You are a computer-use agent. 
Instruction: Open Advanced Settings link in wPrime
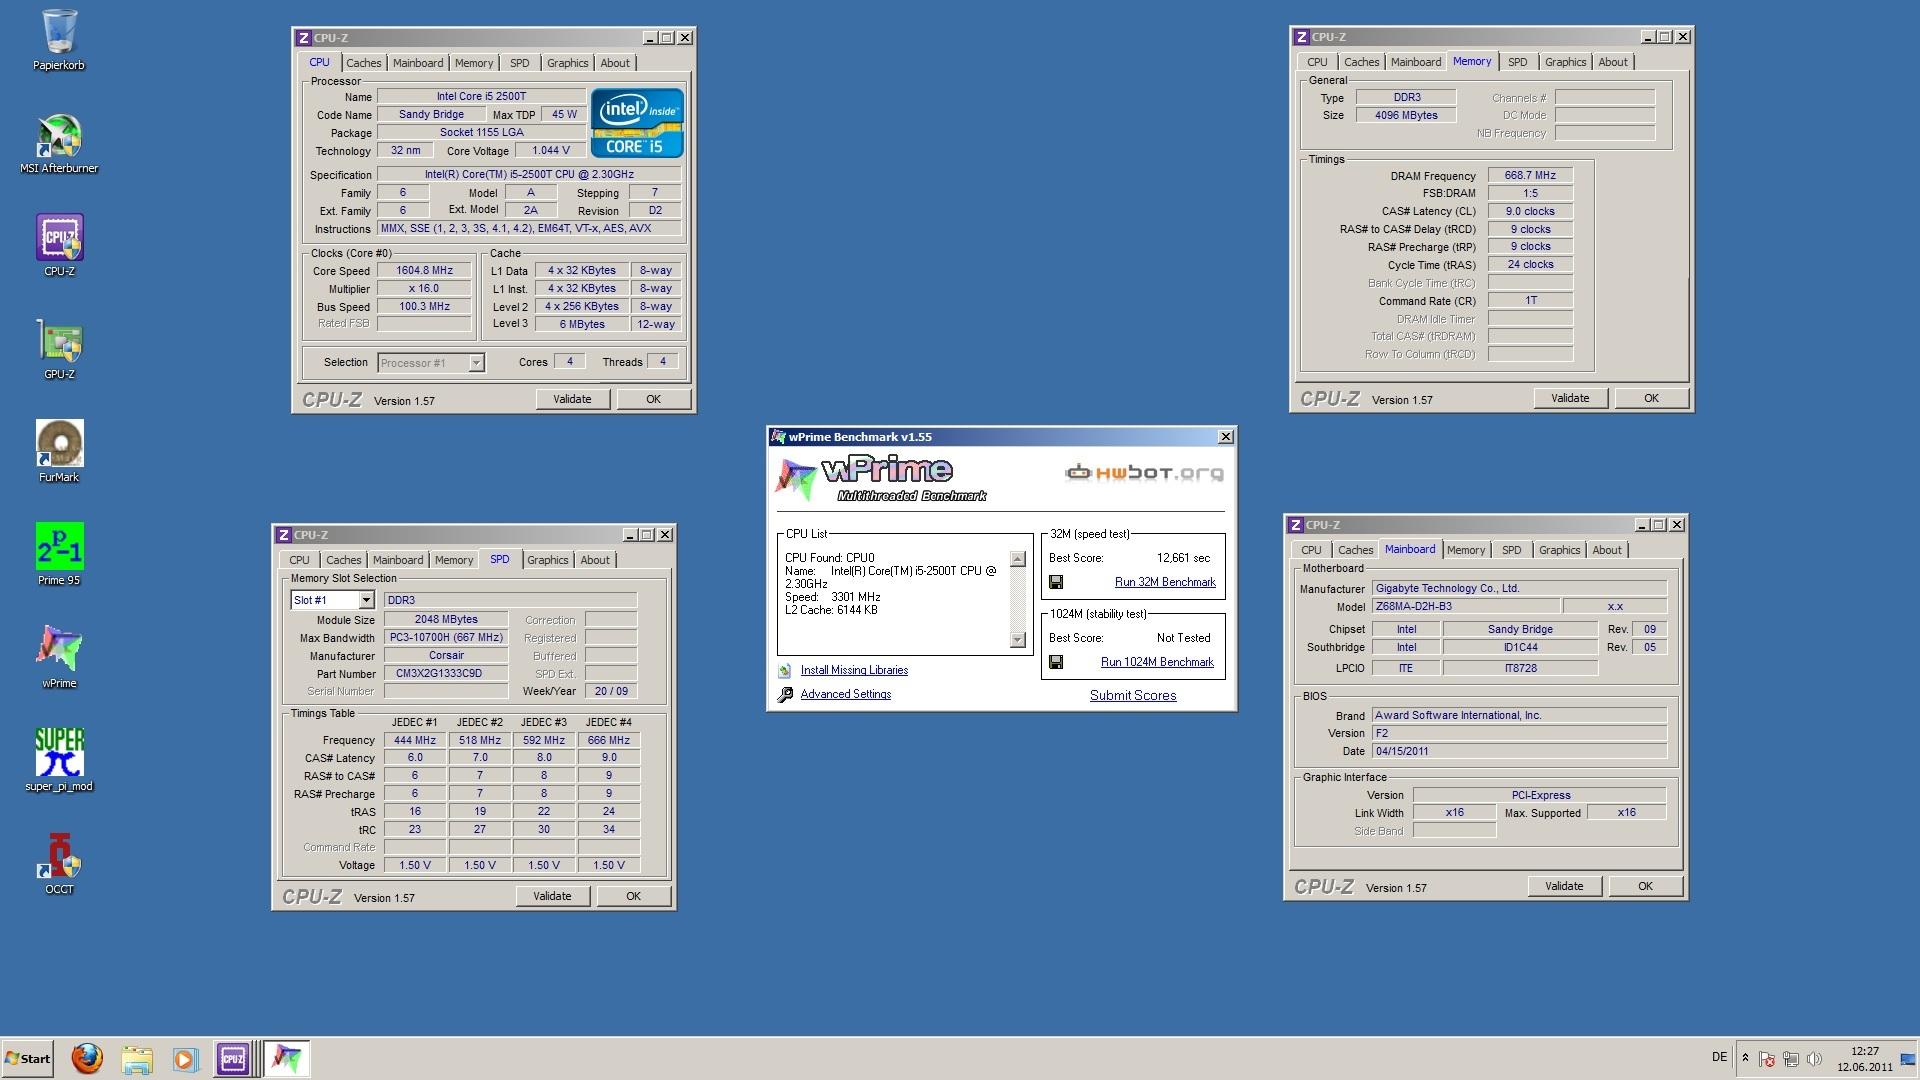point(845,694)
